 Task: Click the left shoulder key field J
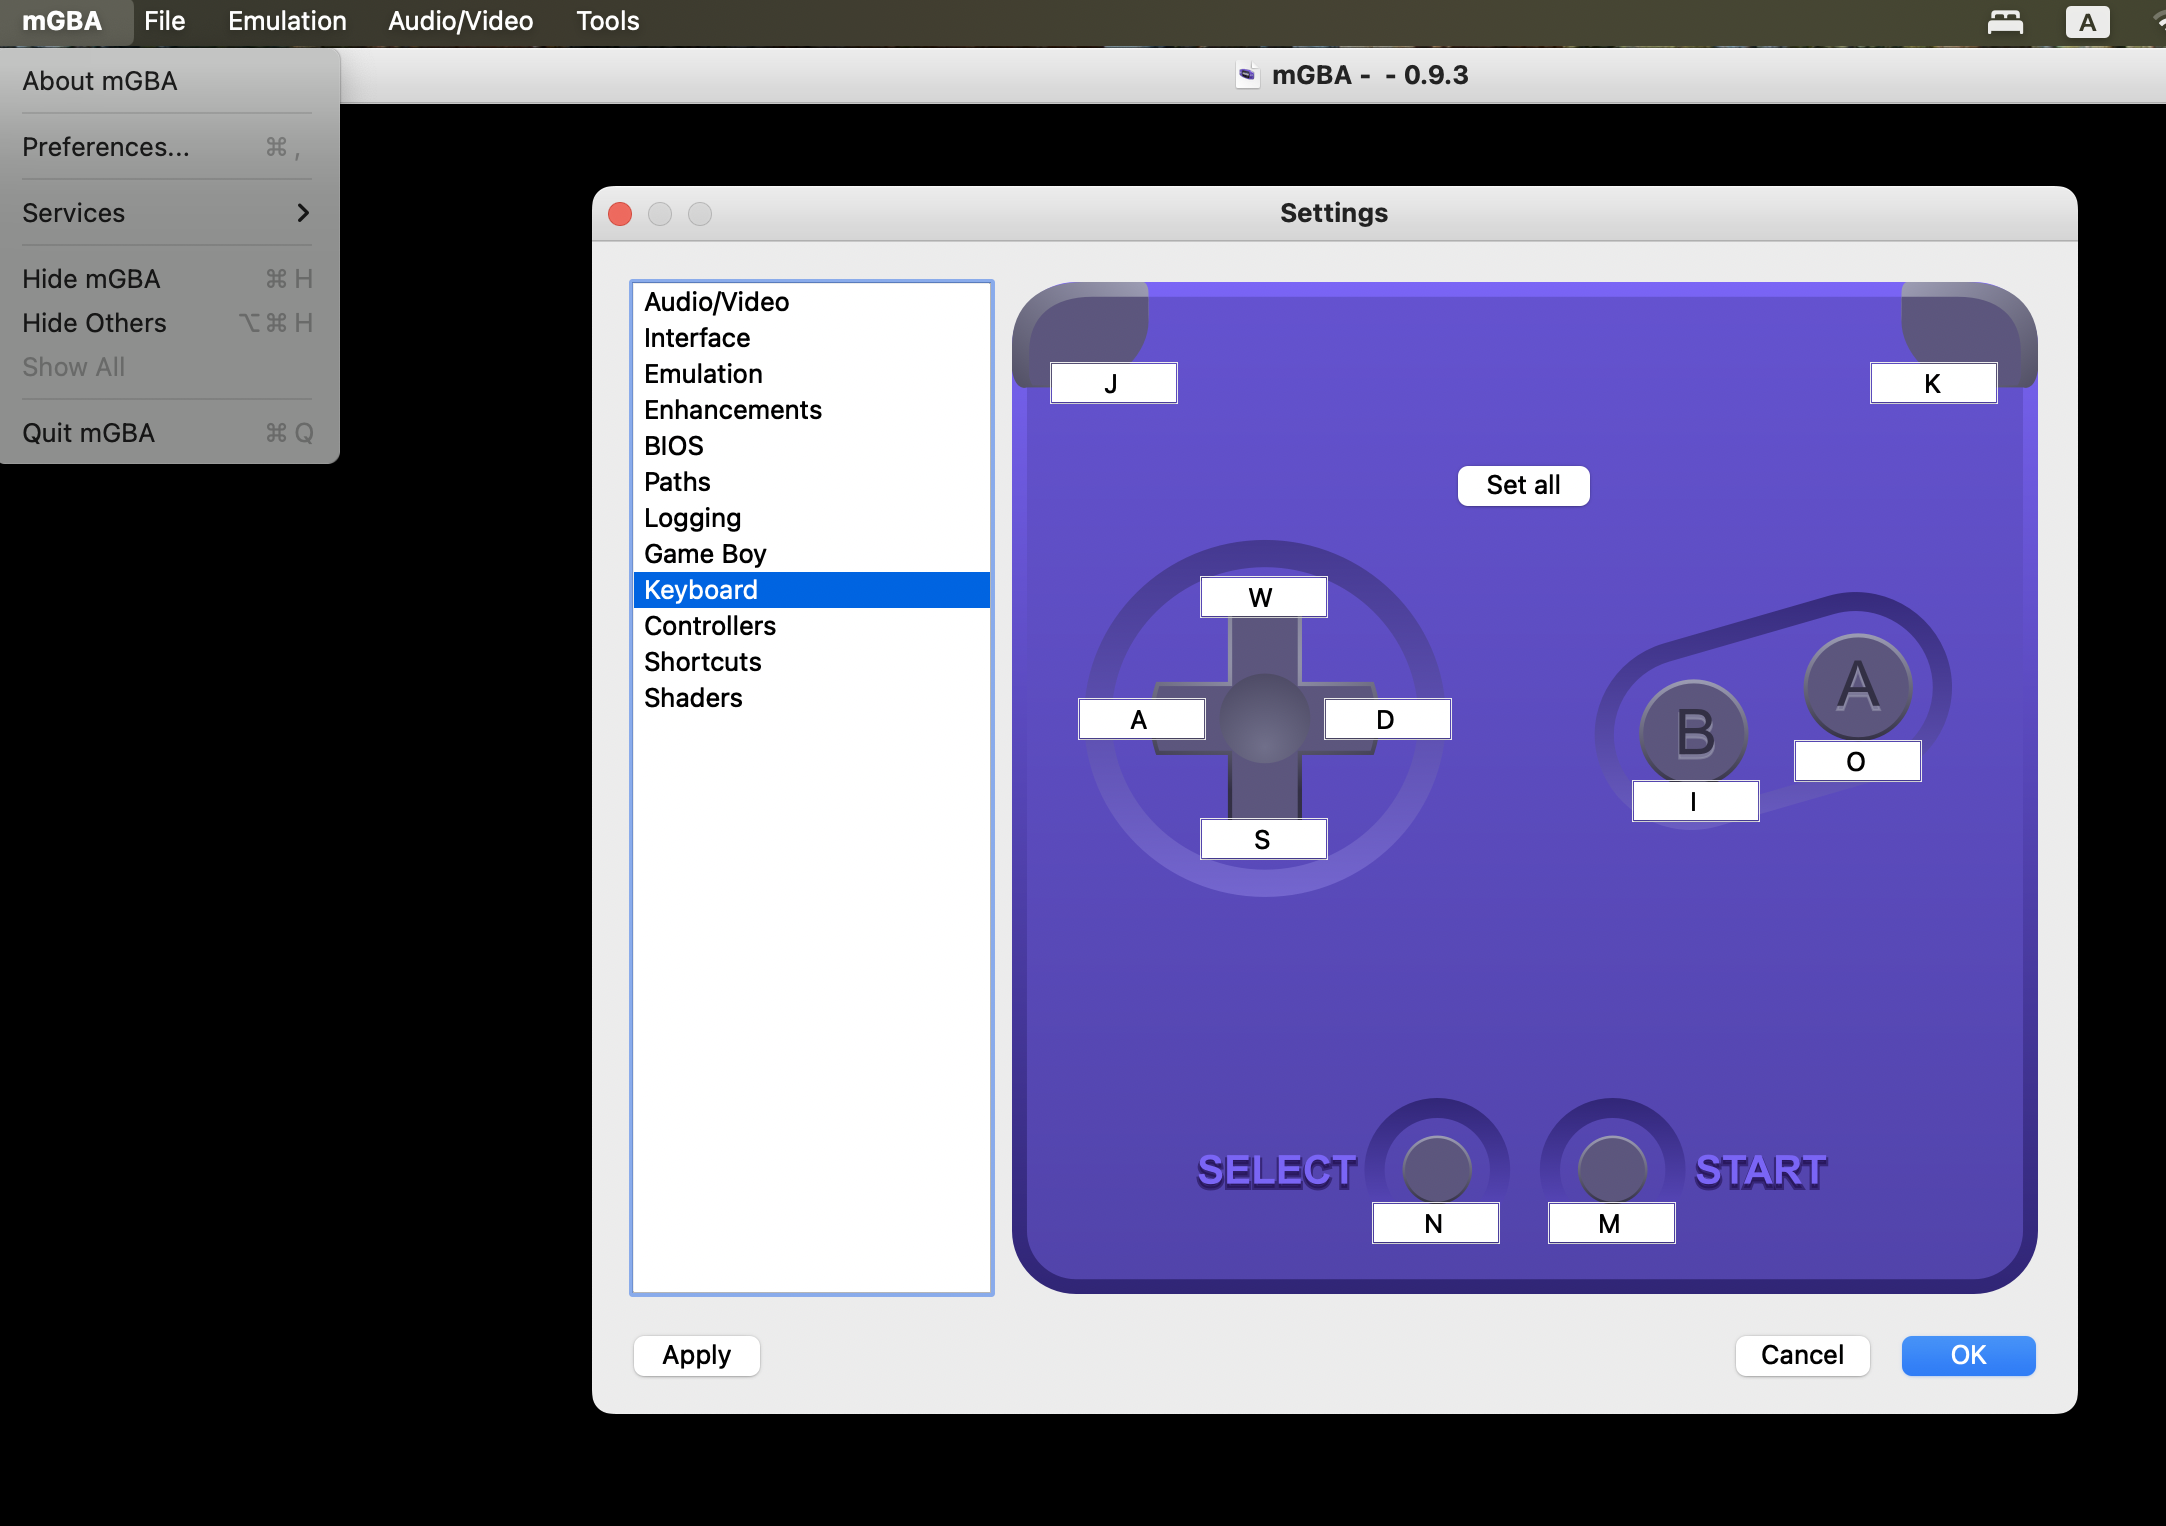(x=1113, y=384)
